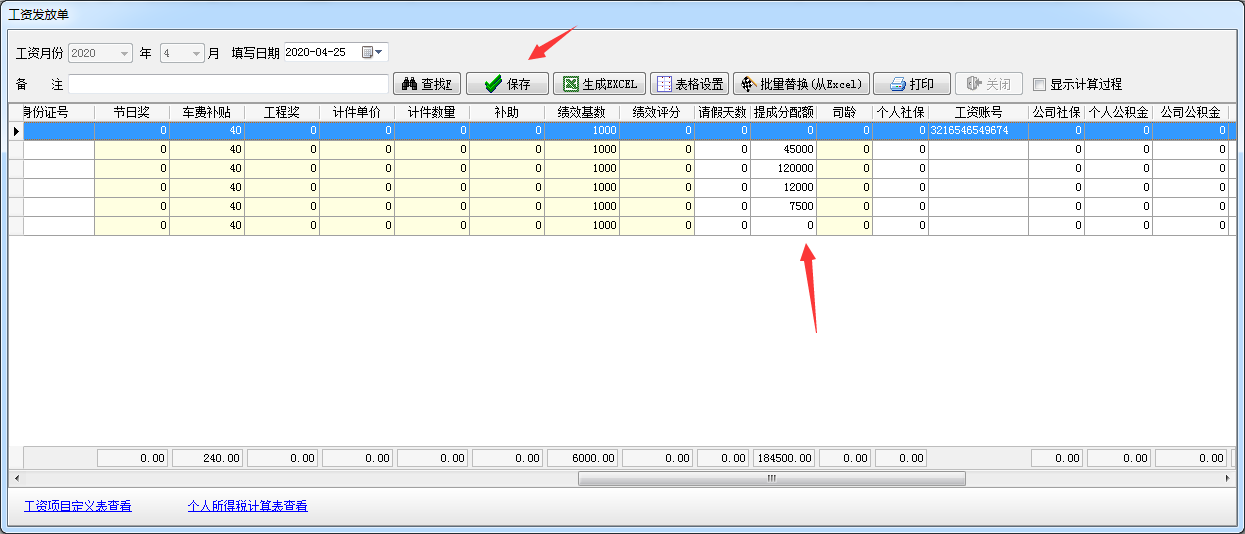This screenshot has height=534, width=1245.
Task: Click inside the 备注 remark field
Action: coord(228,84)
